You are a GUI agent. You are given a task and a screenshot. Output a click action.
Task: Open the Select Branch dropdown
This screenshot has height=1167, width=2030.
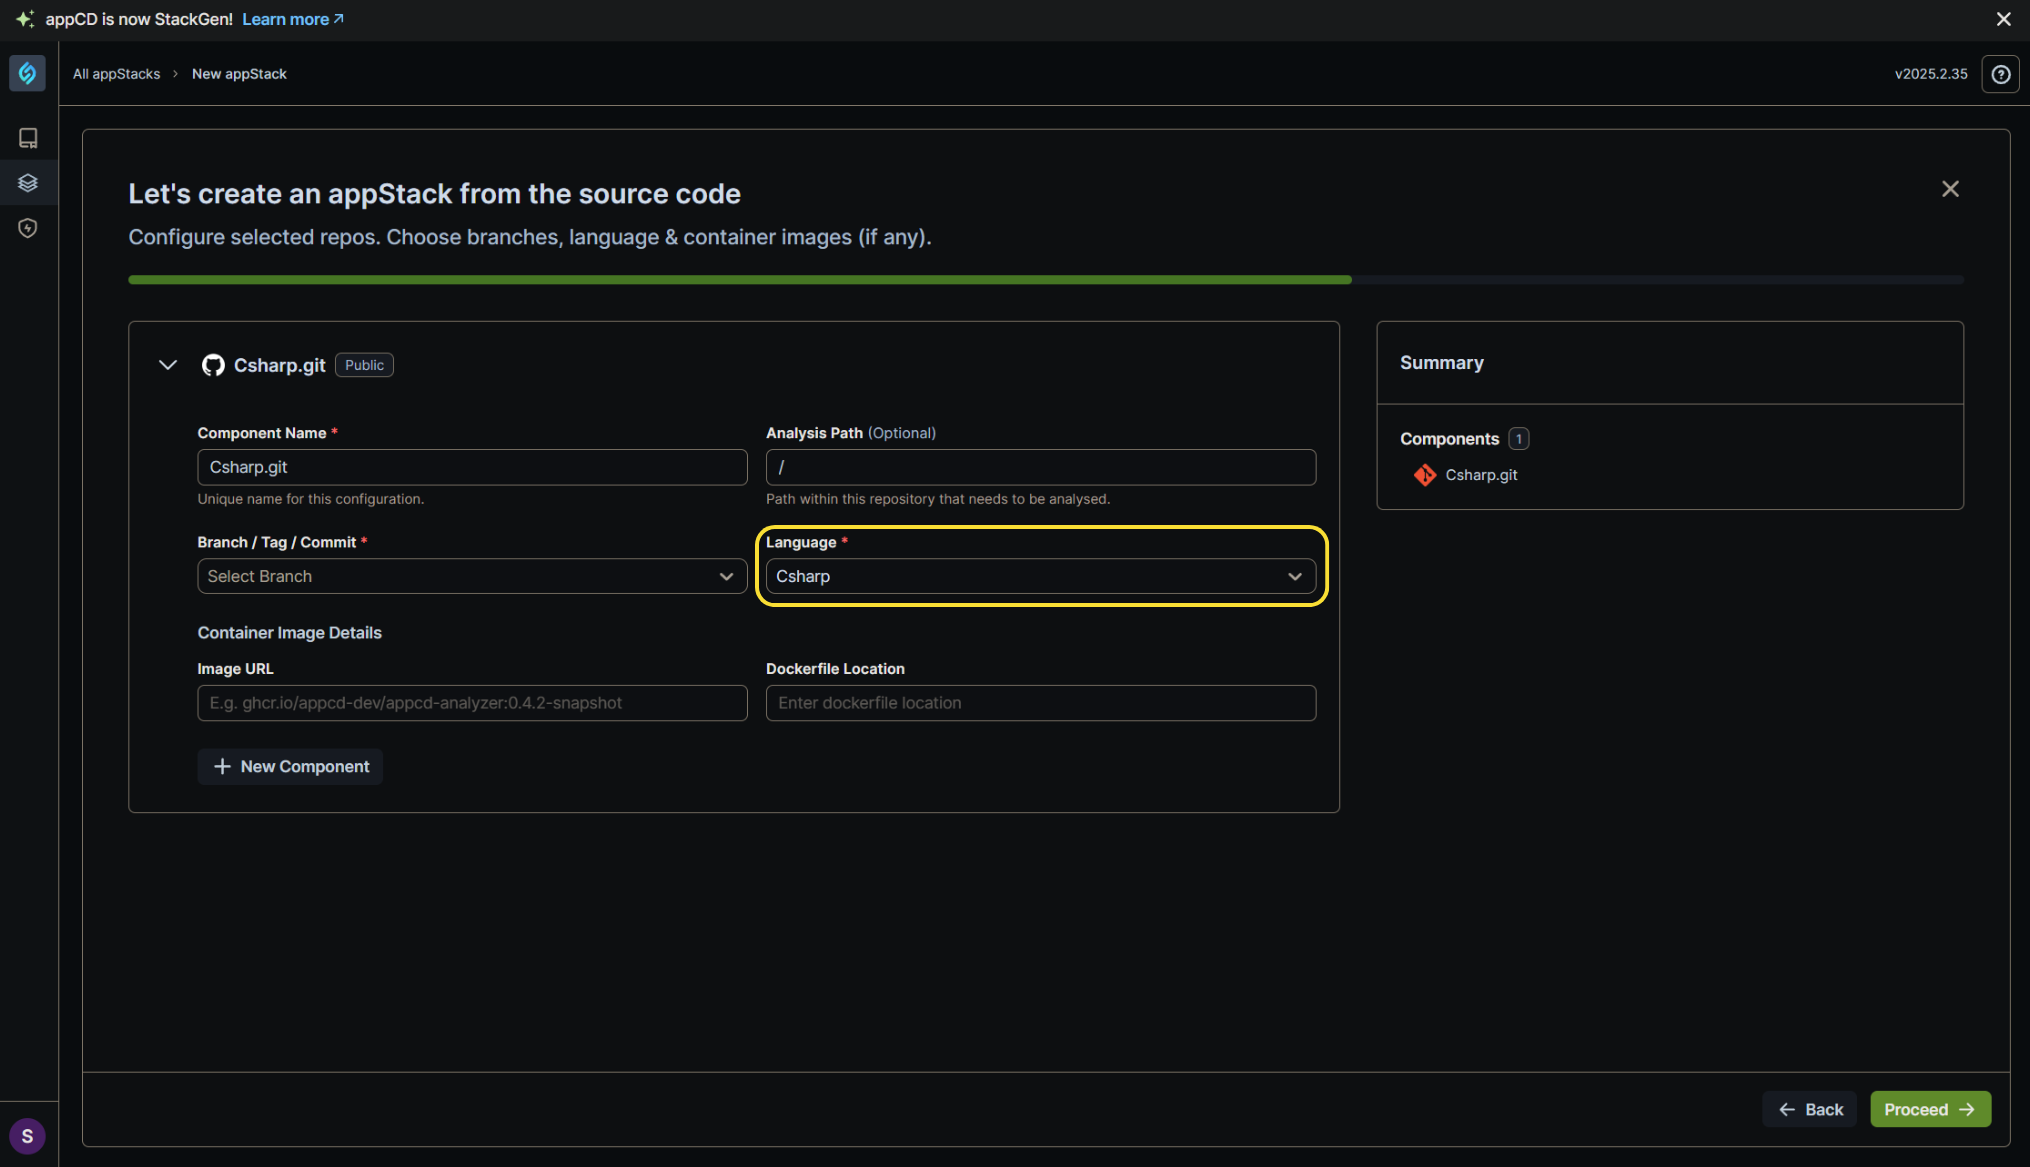click(472, 576)
